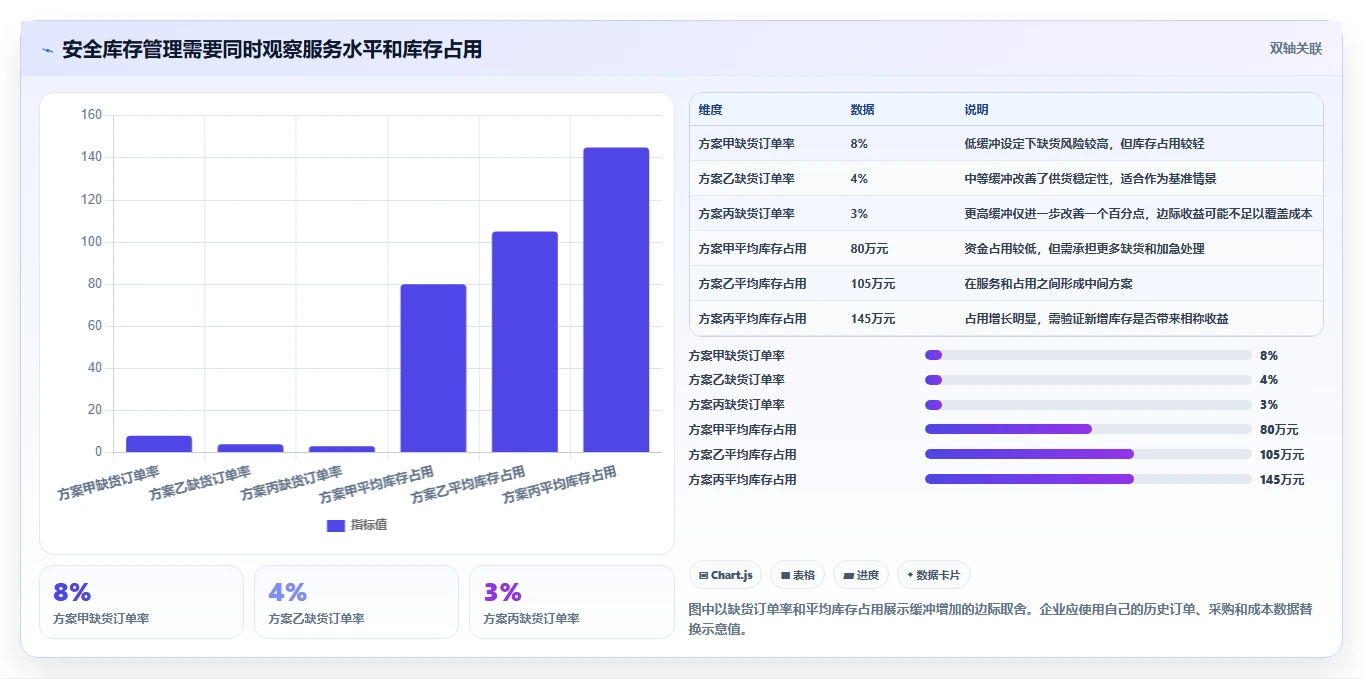Click table value 8%

point(859,144)
